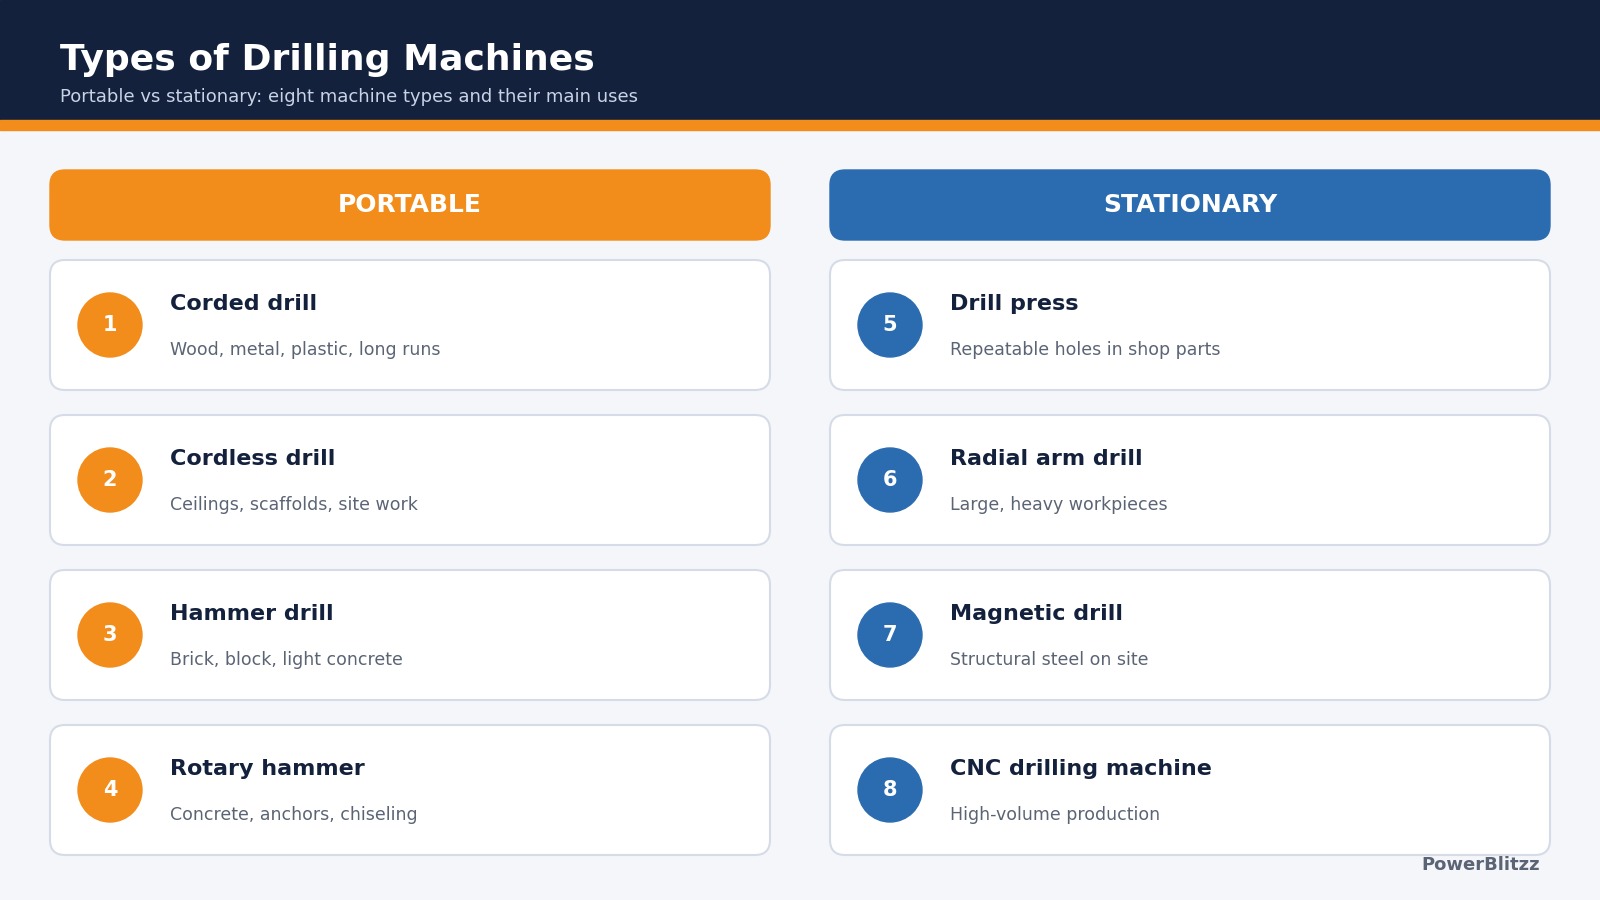1600x900 pixels.
Task: Click 'Brick, block, light concrete' text
Action: (x=286, y=660)
